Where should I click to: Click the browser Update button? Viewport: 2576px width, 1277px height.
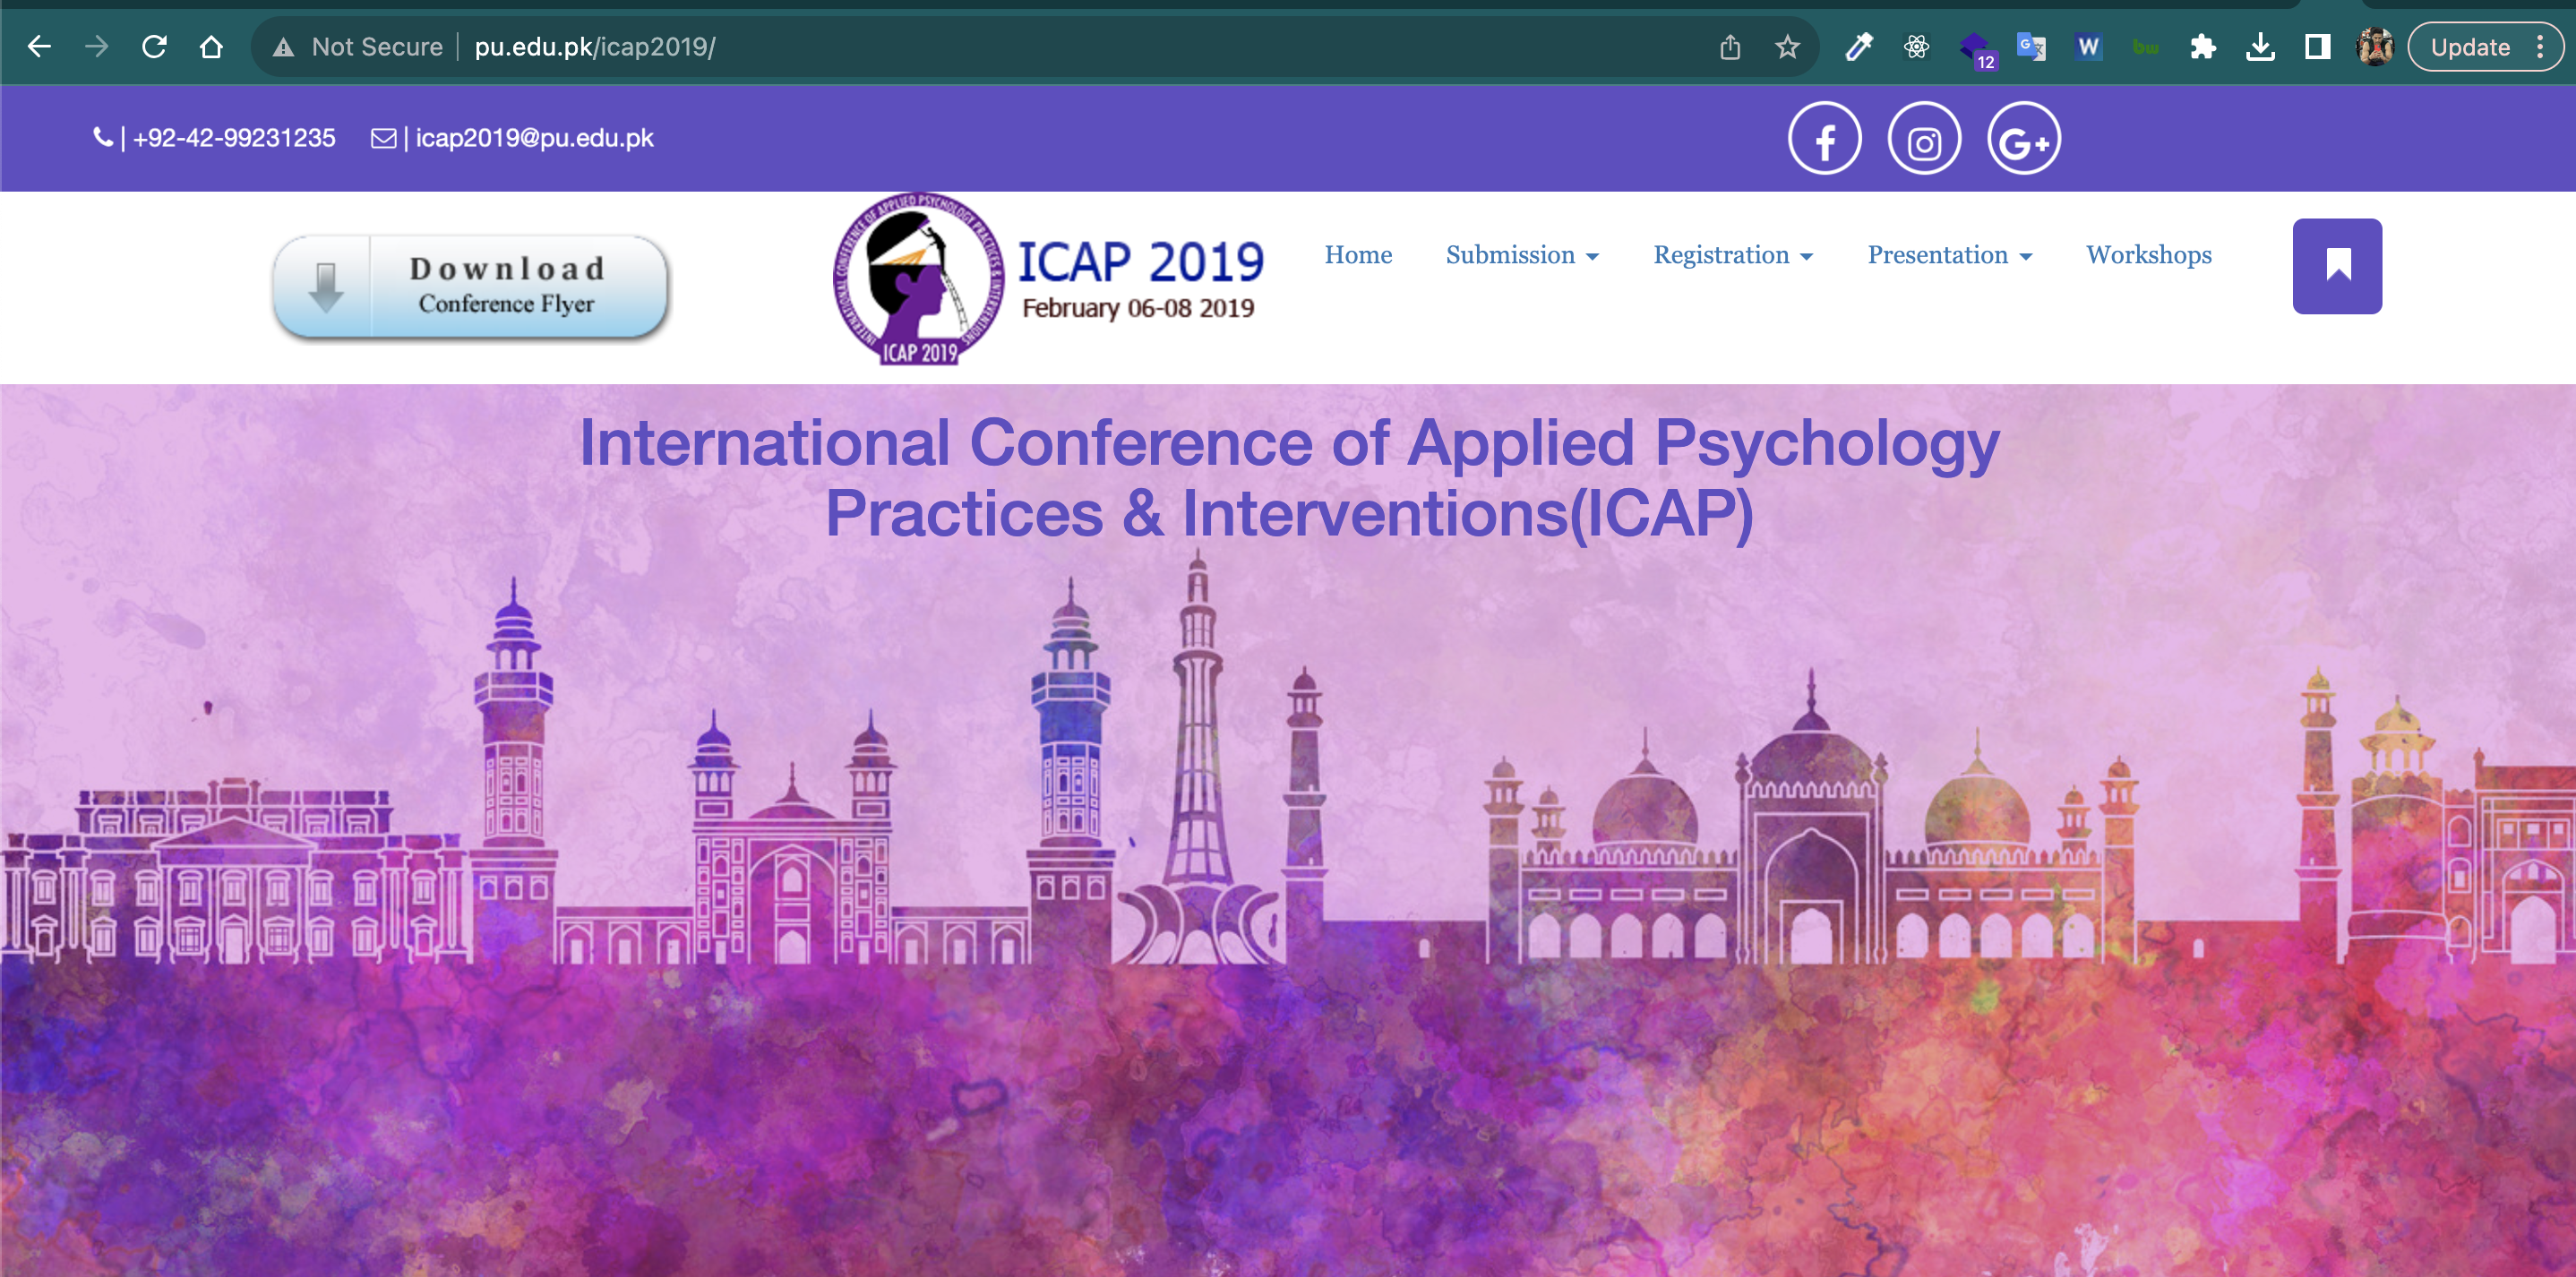(x=2469, y=47)
